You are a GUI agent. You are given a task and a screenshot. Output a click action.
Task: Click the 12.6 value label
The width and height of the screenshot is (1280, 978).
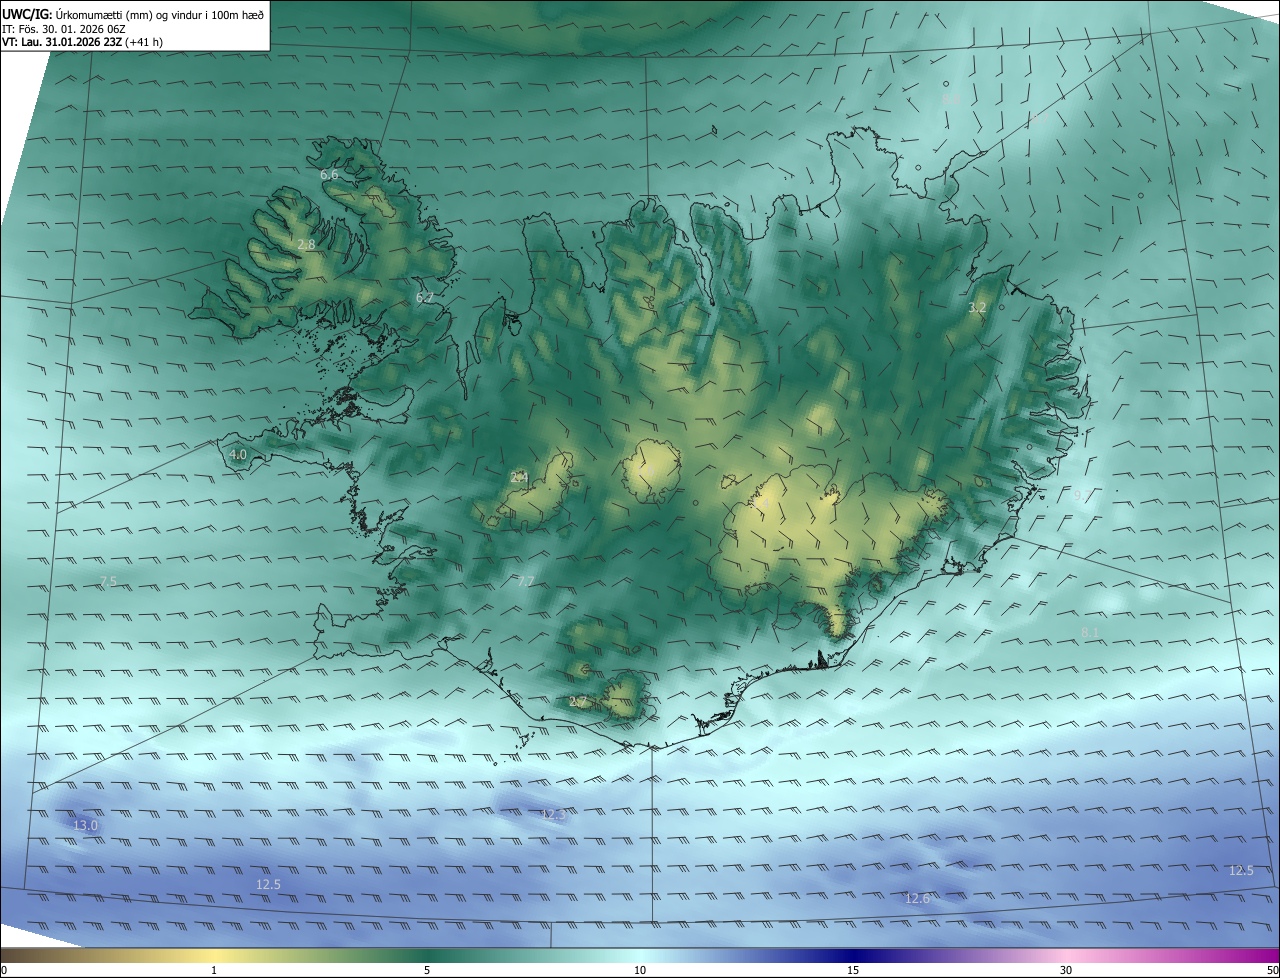[x=917, y=899]
